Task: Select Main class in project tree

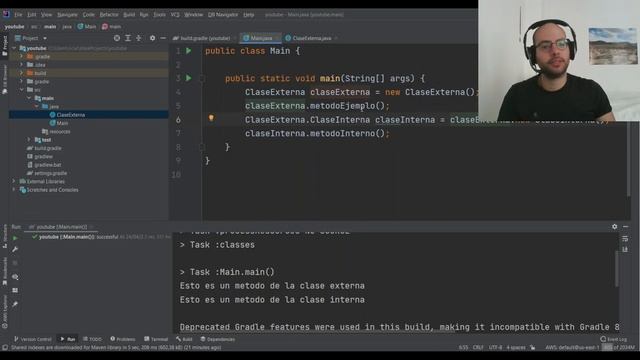Action: coord(62,123)
